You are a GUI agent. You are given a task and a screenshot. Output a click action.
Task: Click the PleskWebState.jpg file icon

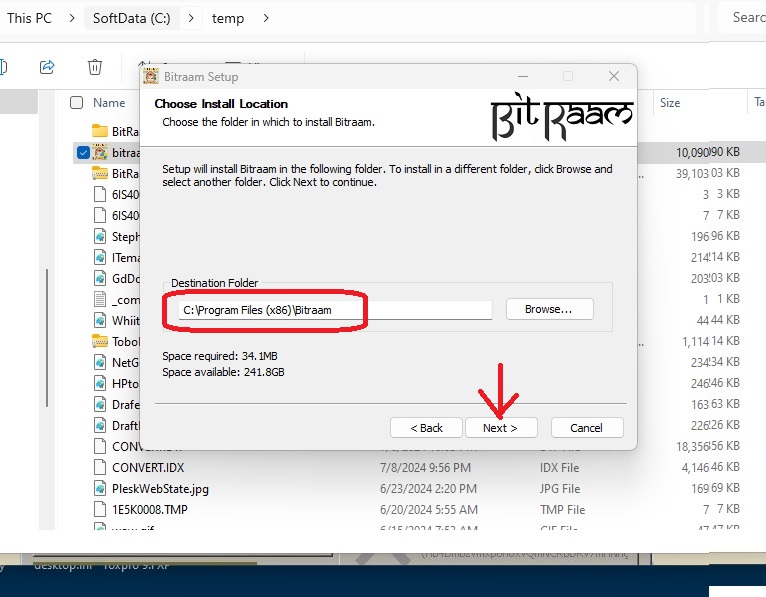[x=100, y=488]
